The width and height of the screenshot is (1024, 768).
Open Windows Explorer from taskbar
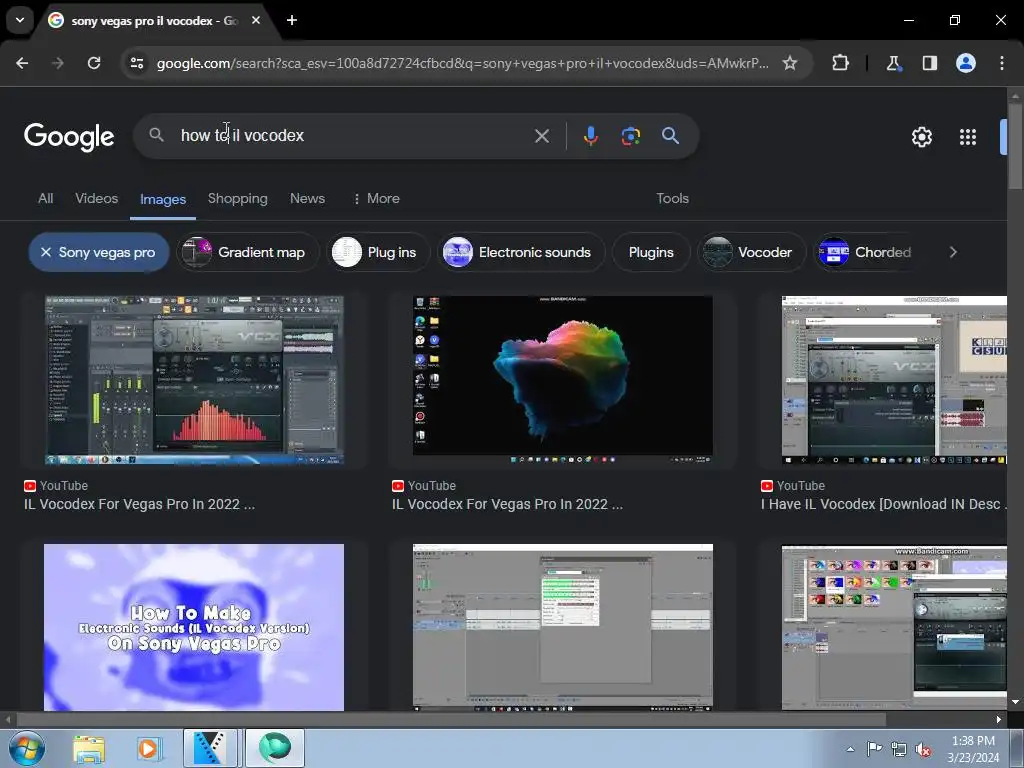coord(89,748)
